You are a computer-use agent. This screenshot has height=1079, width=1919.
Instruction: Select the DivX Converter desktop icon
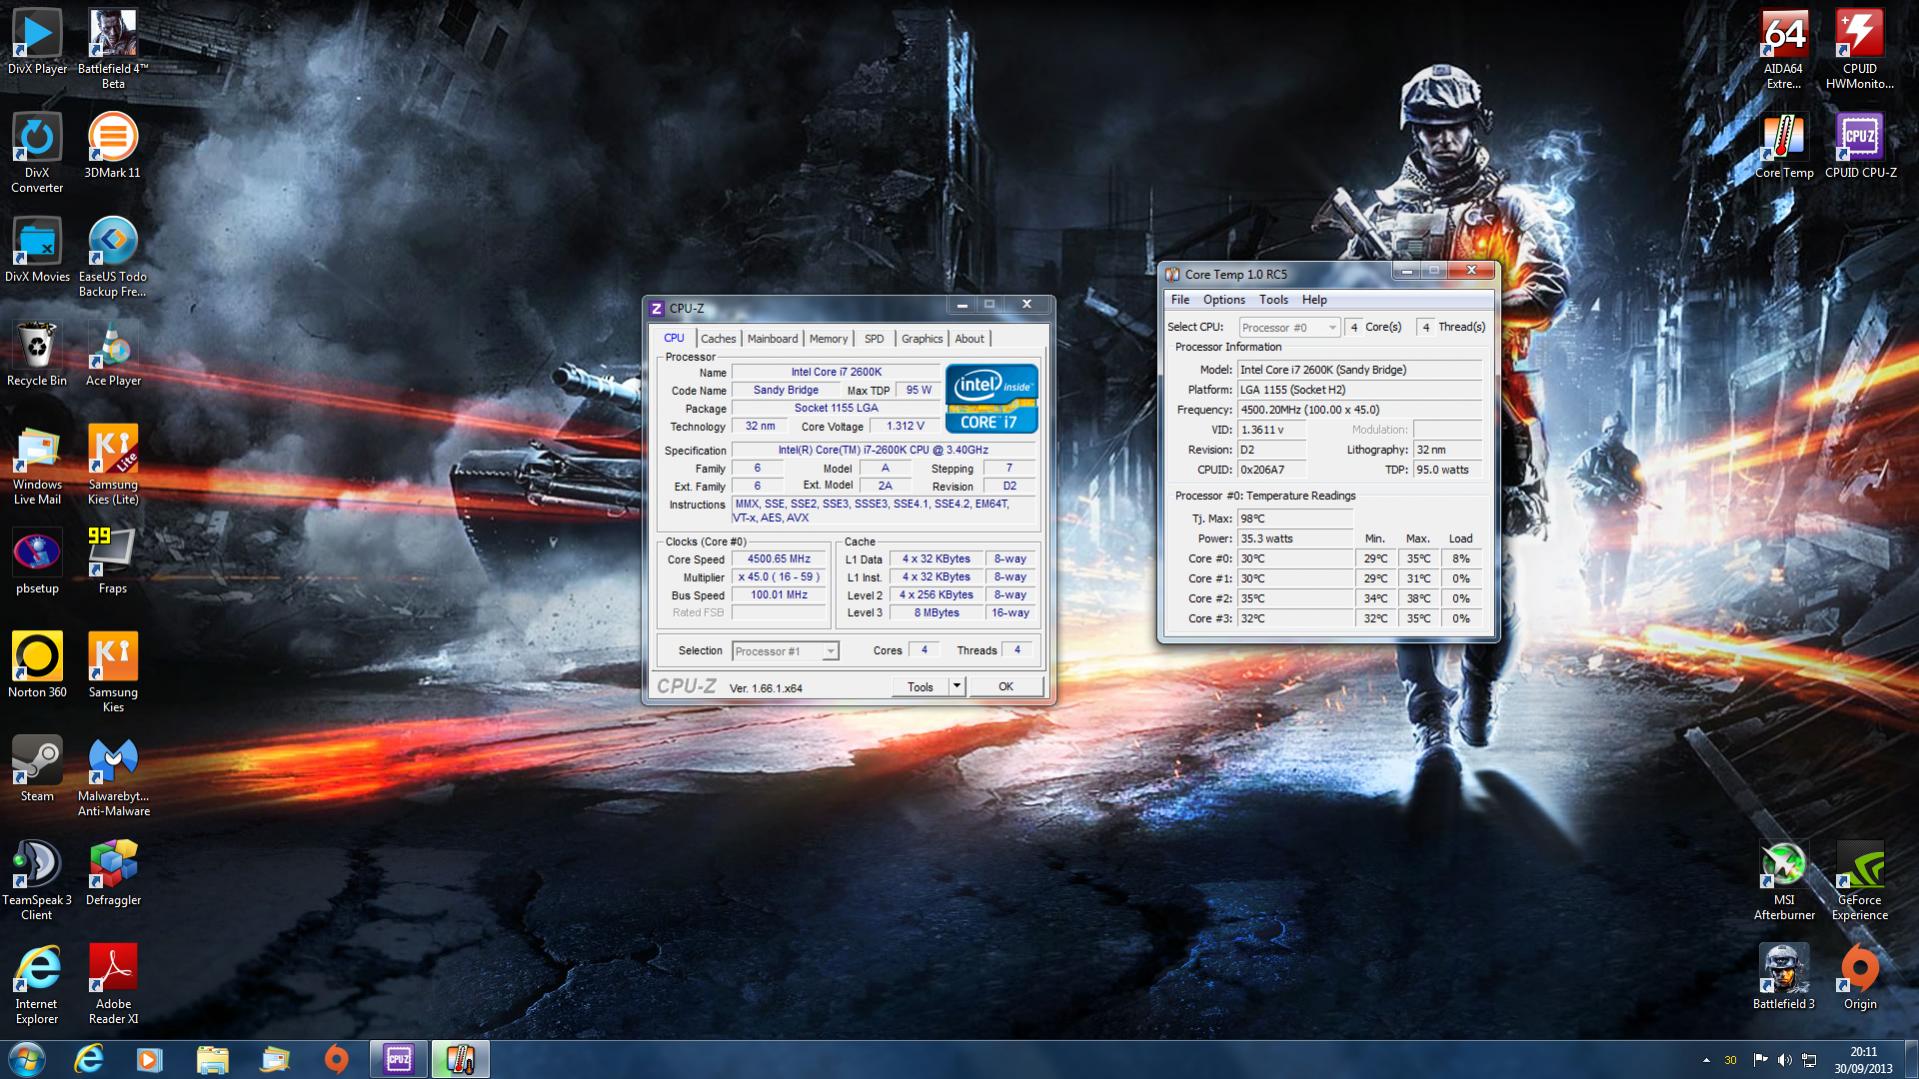click(37, 153)
